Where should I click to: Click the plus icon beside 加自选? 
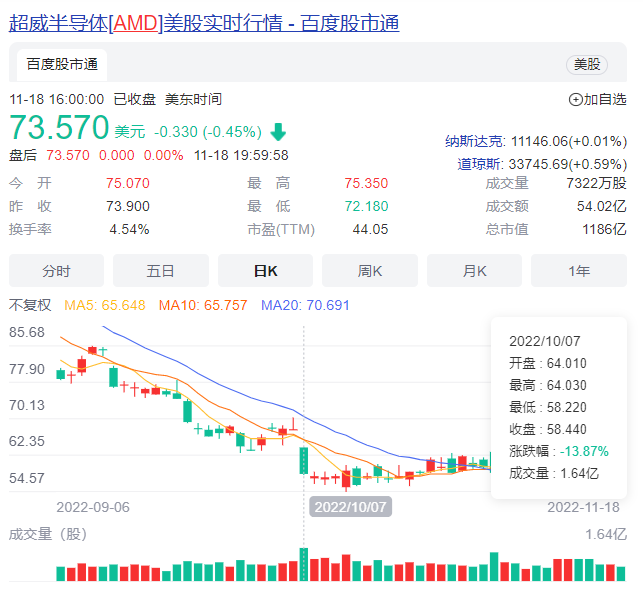point(575,100)
